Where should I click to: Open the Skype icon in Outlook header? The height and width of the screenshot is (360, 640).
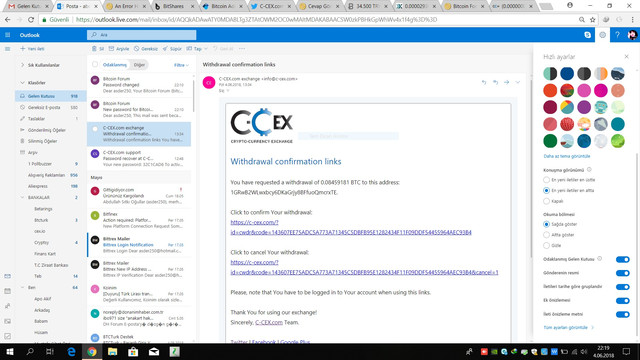(587, 35)
